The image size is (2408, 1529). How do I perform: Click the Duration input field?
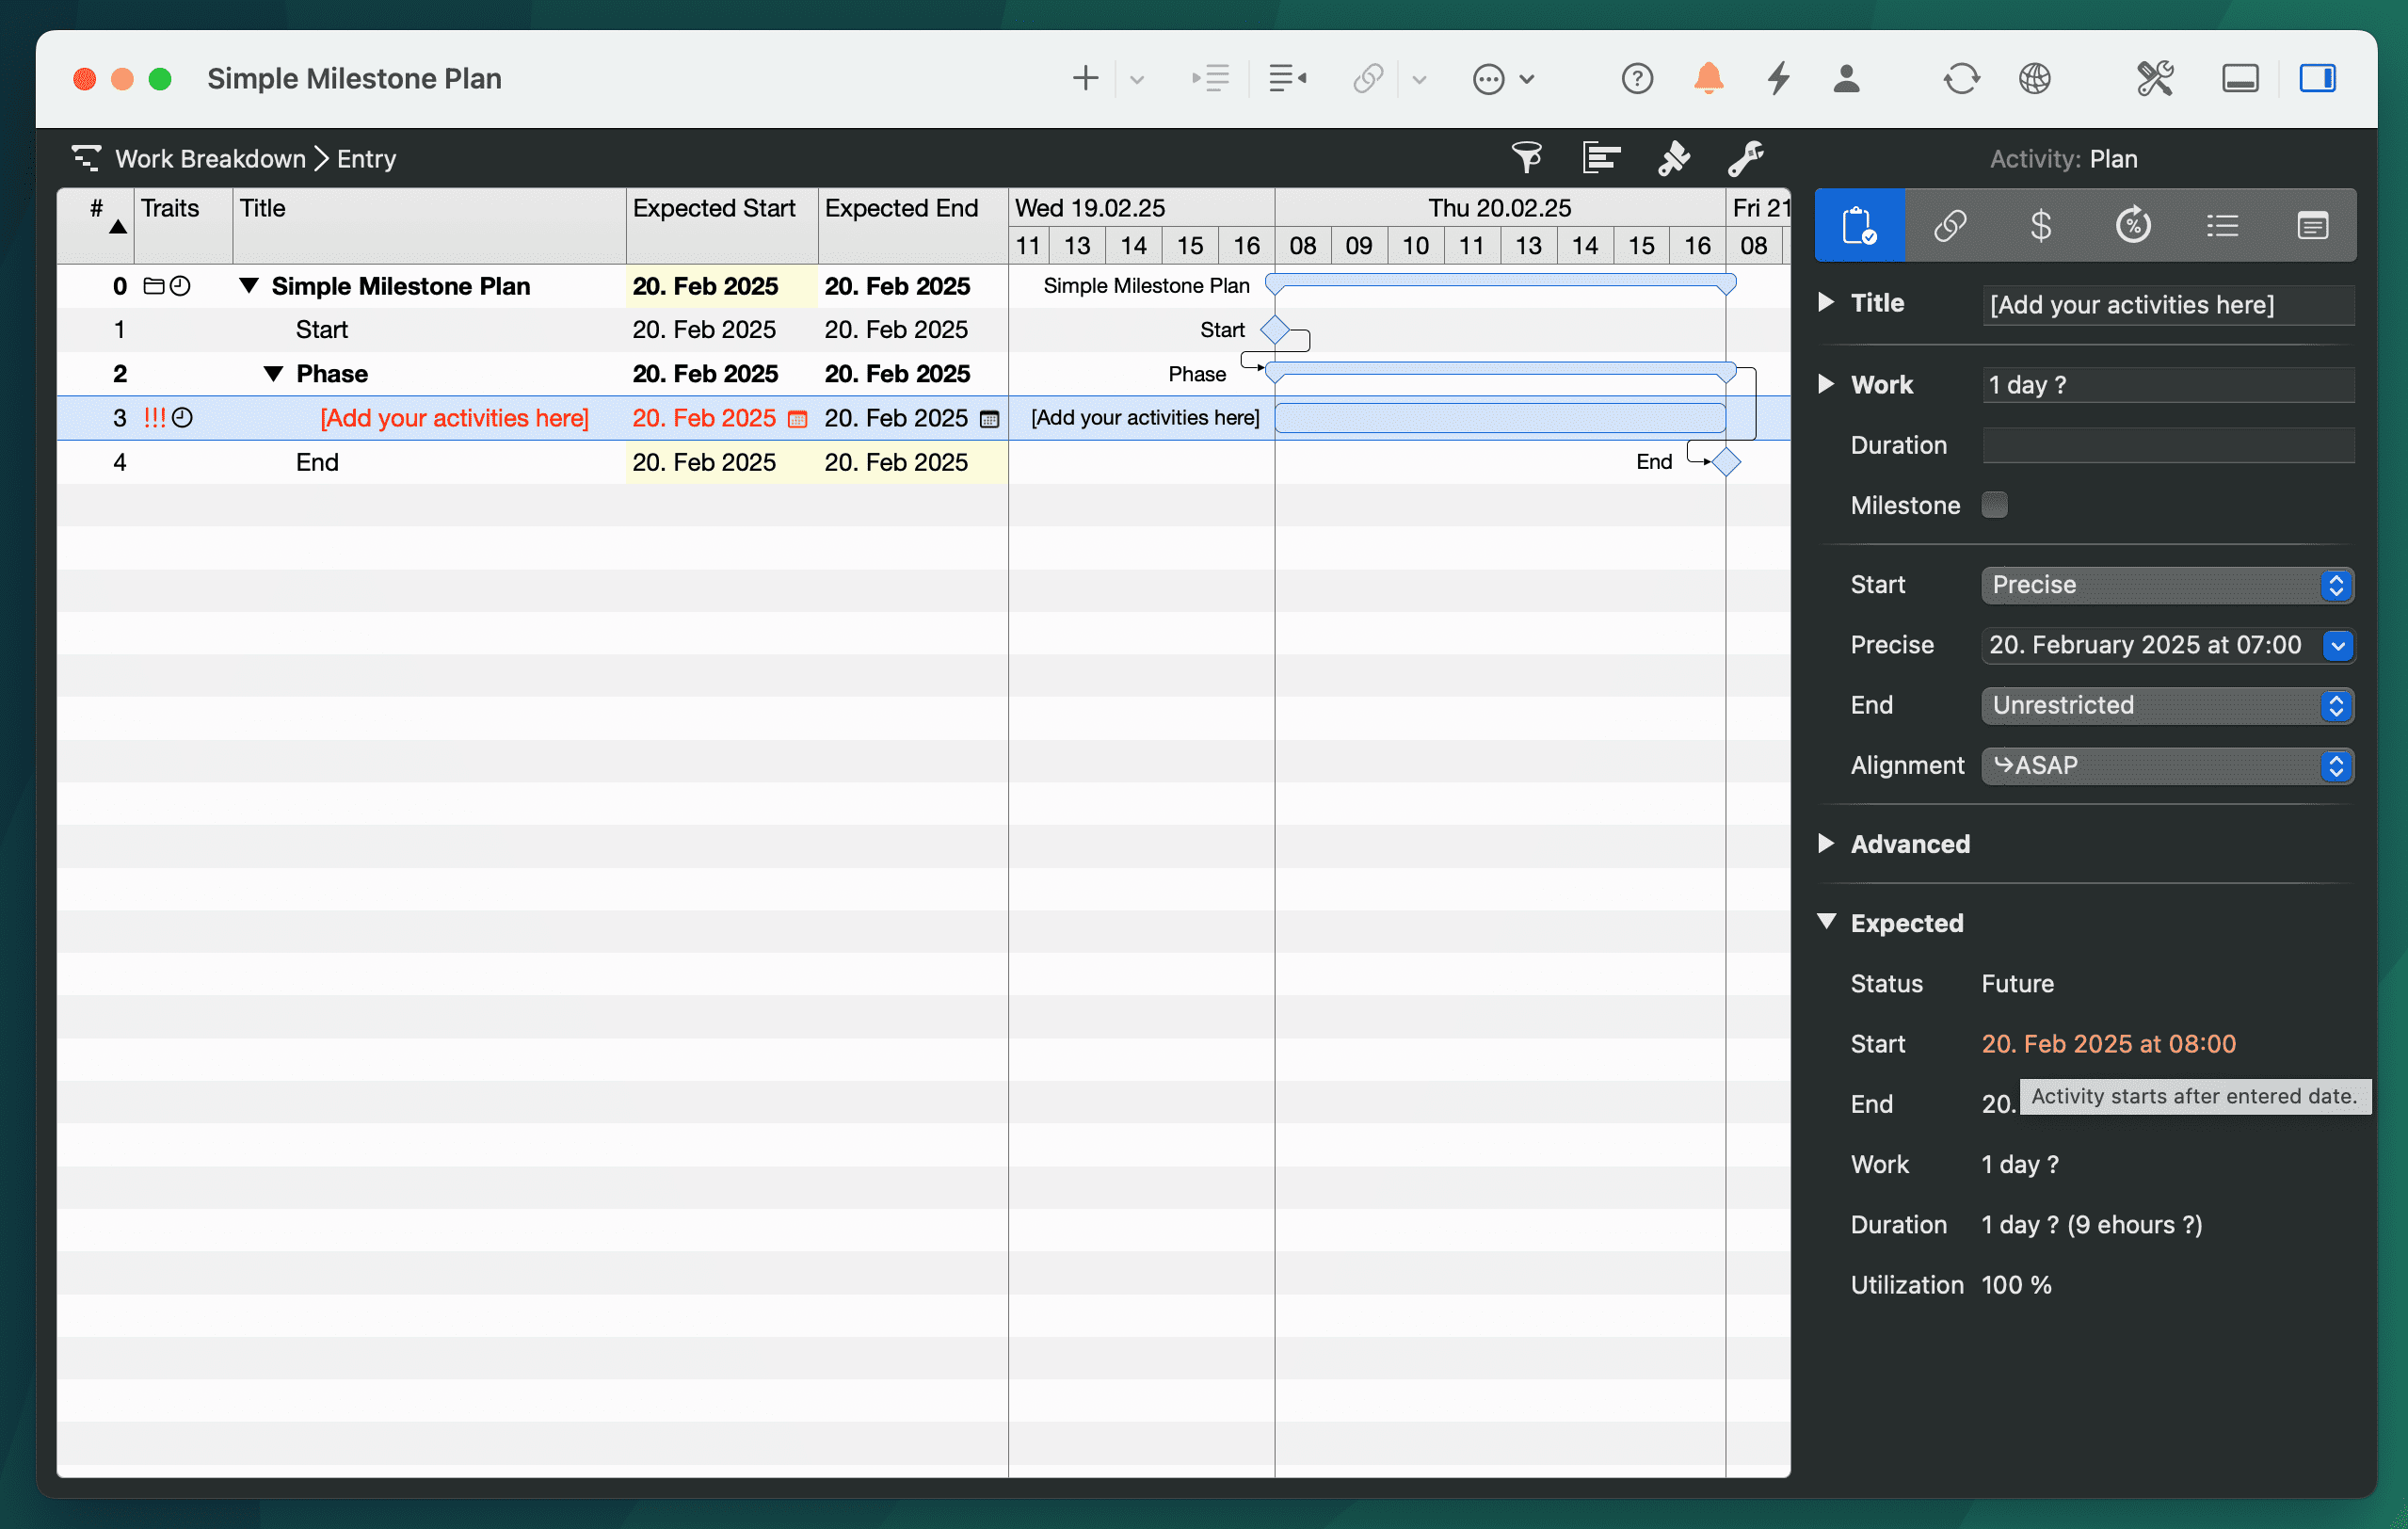coord(2167,445)
